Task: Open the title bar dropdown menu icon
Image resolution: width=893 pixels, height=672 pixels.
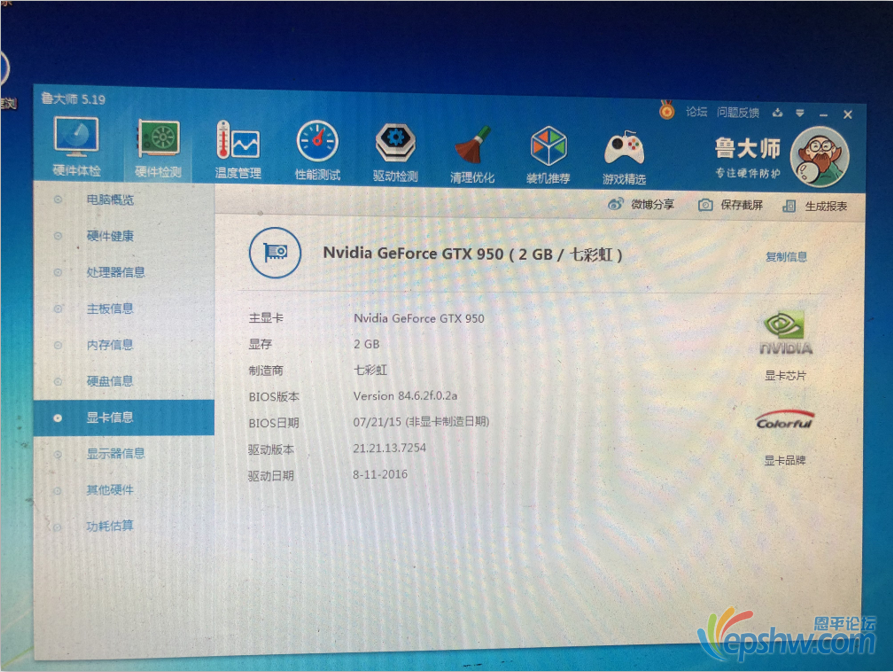Action: (800, 113)
